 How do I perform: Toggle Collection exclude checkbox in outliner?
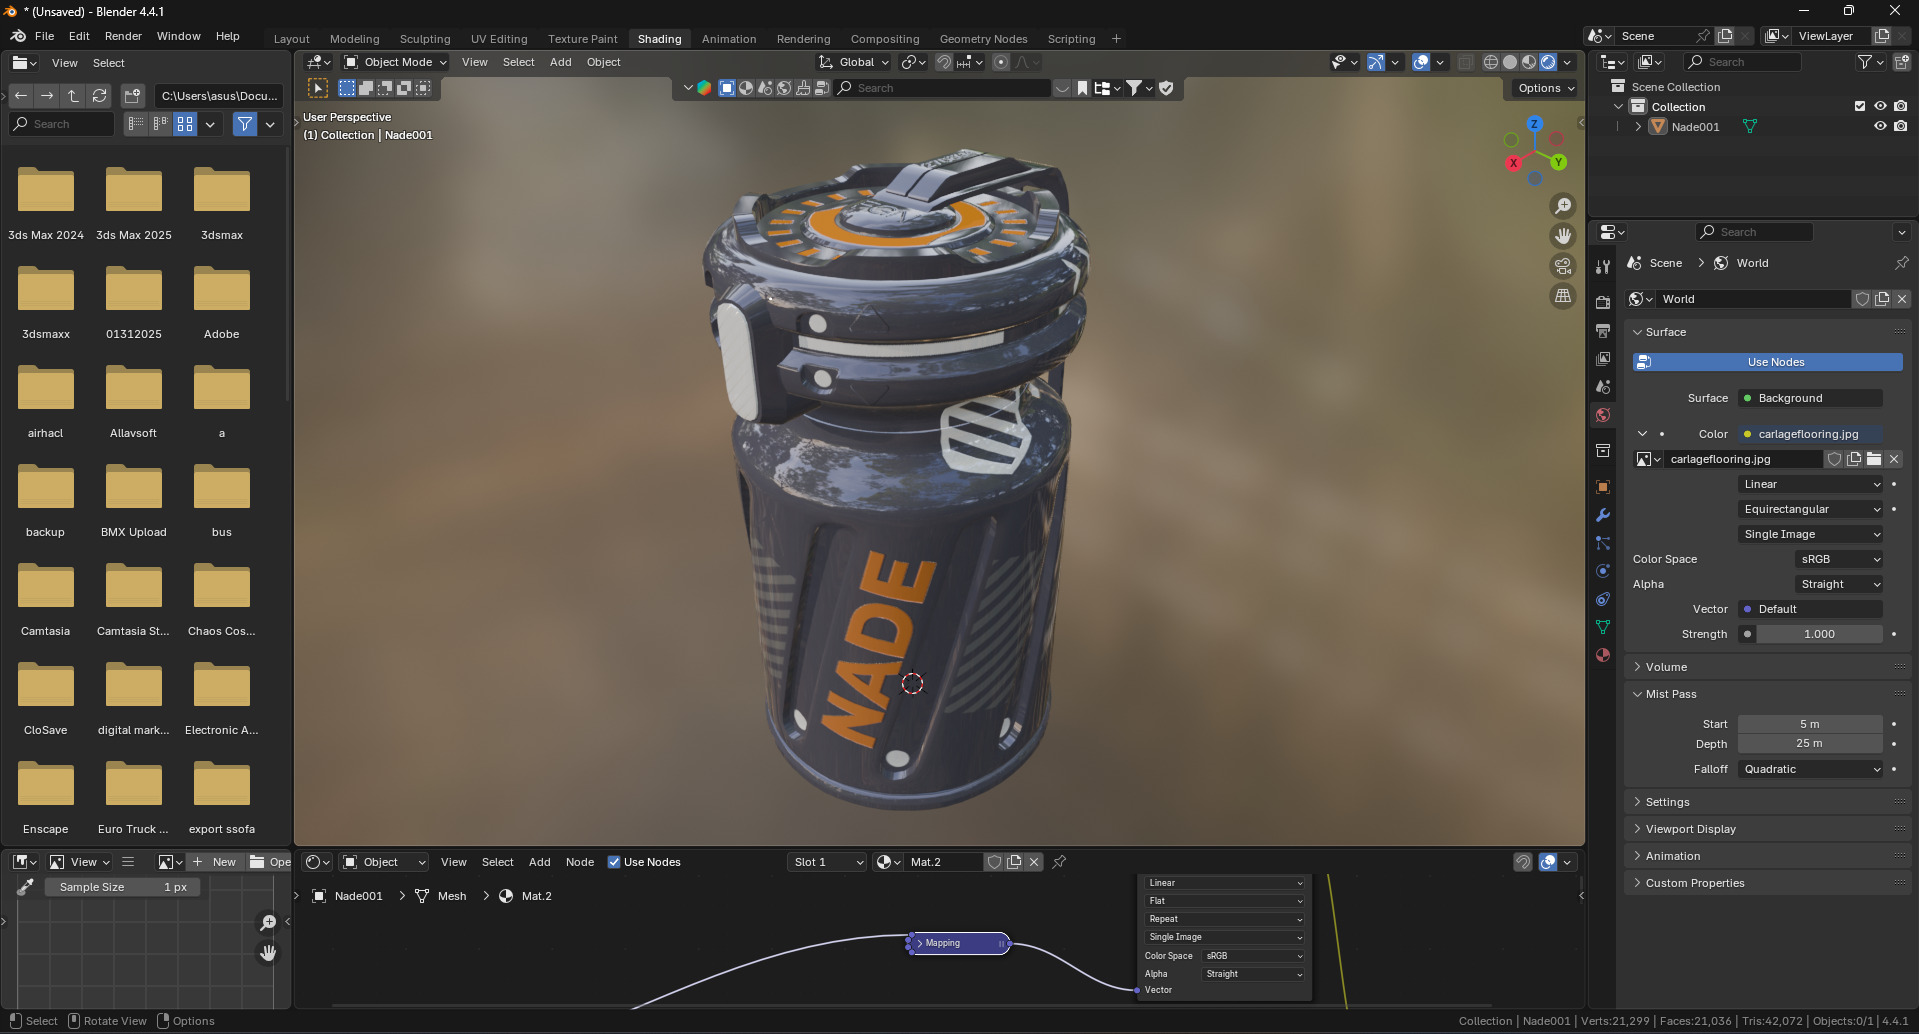pyautogui.click(x=1860, y=106)
